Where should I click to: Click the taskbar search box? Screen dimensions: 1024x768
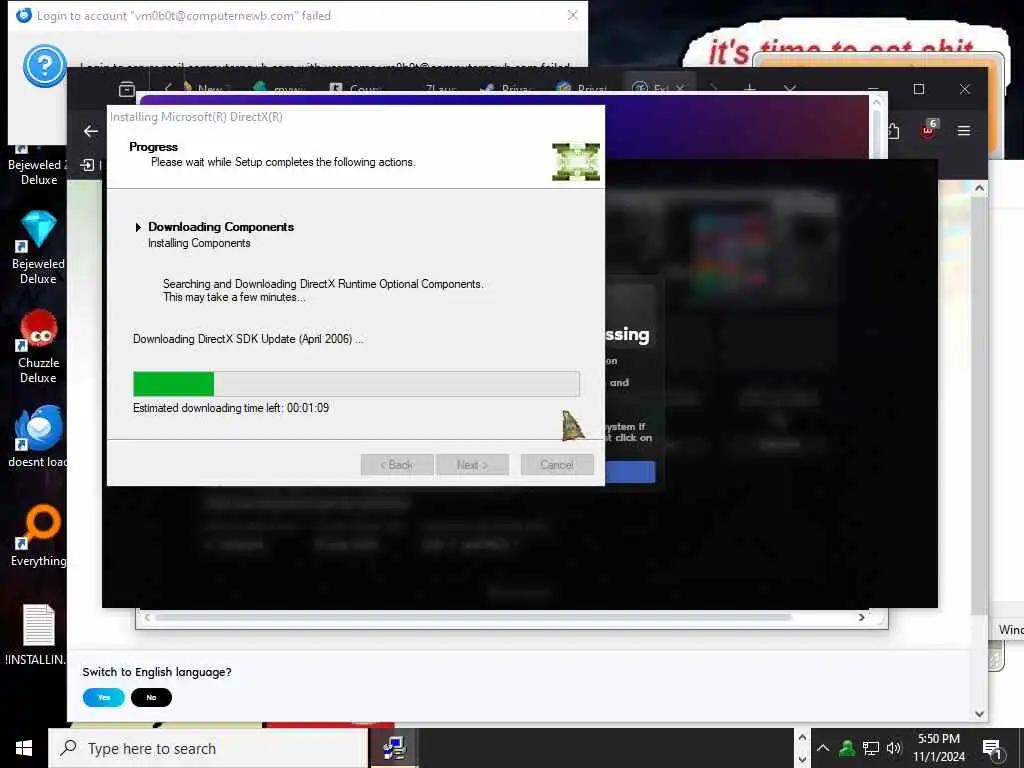[208, 748]
